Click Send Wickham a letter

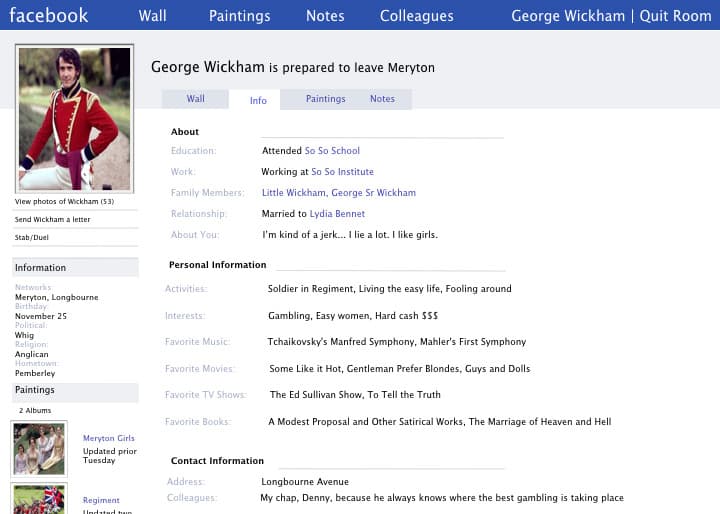(52, 220)
